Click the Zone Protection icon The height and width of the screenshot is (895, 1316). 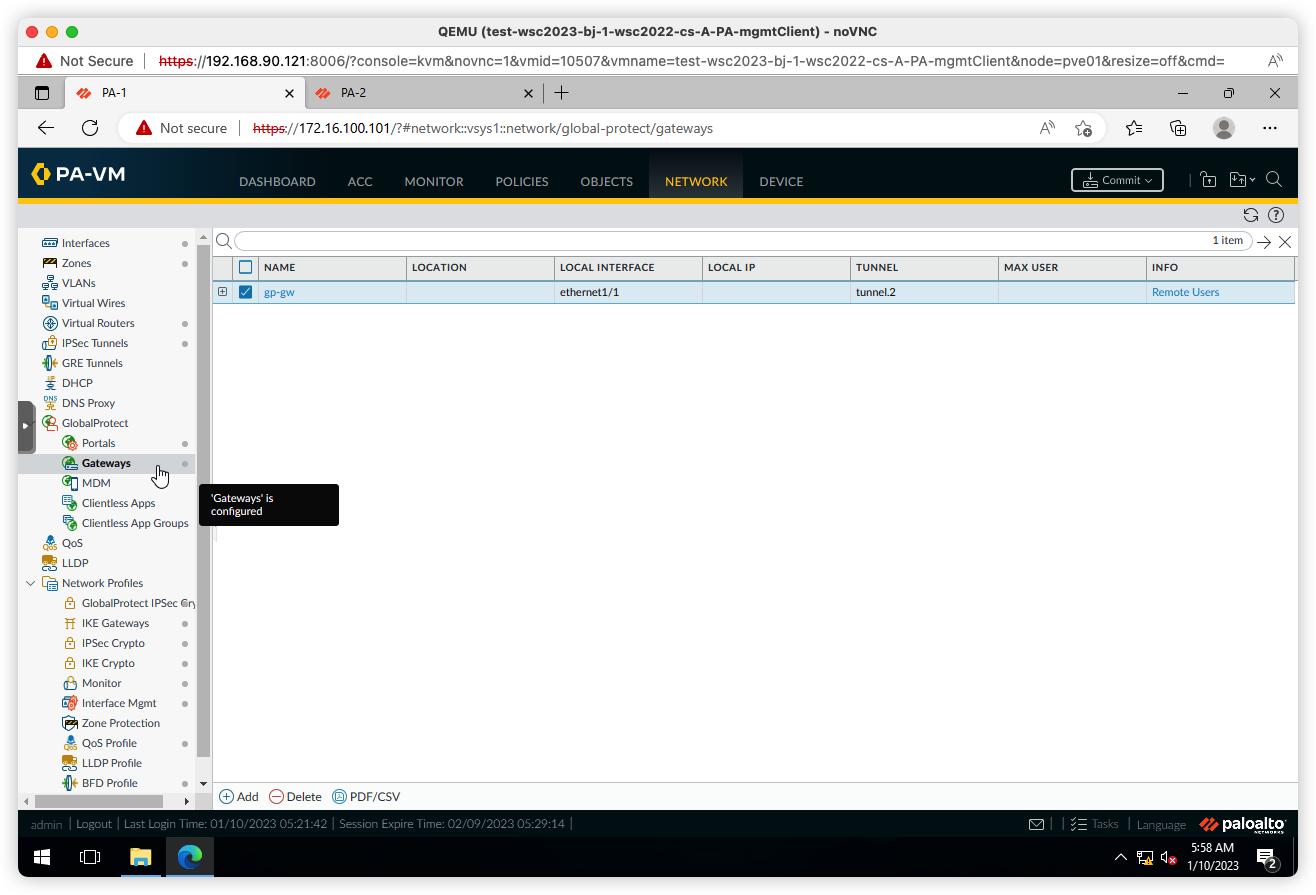(x=70, y=723)
